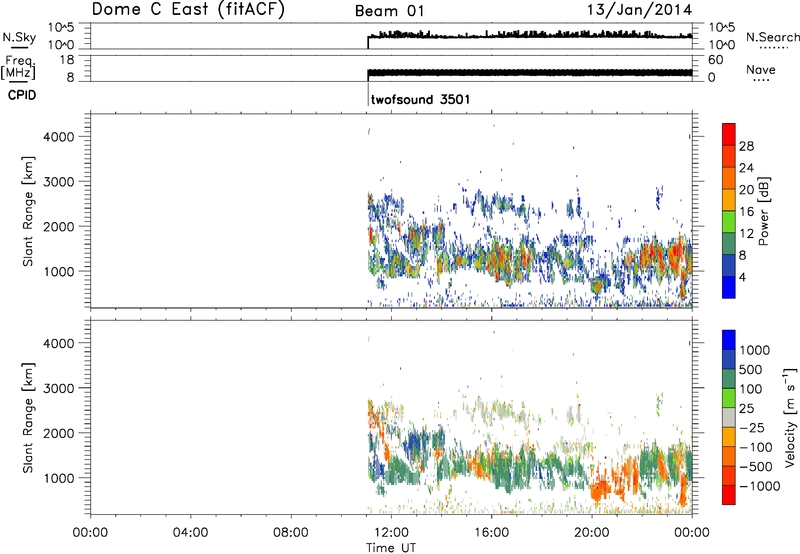Click the blue bottom of the power color bar
Screen dimensions: 800x554
[729, 287]
